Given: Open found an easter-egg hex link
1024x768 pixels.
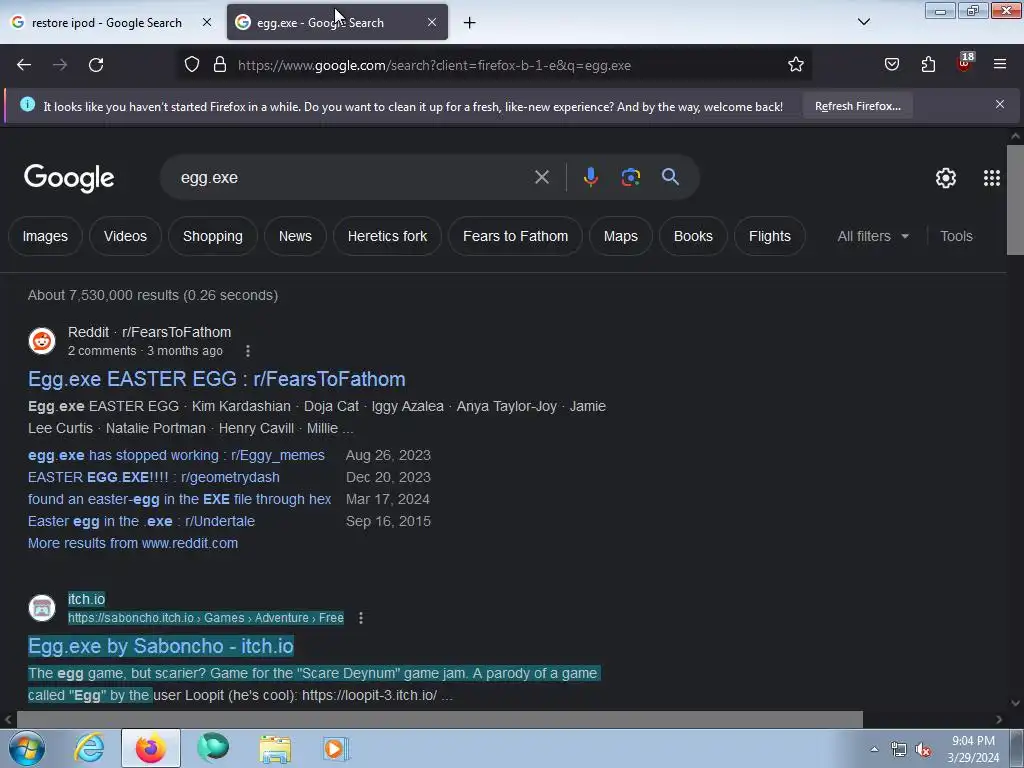Looking at the screenshot, I should click(x=180, y=500).
